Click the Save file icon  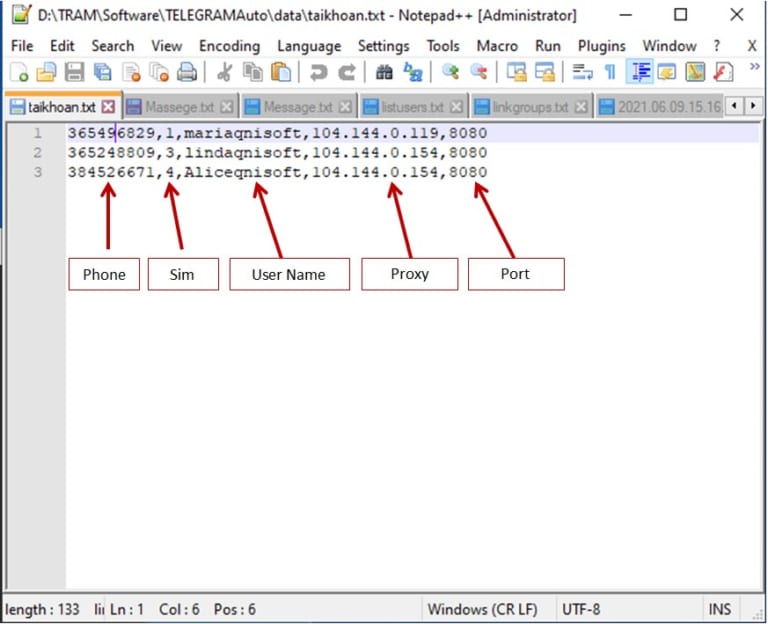click(x=74, y=72)
